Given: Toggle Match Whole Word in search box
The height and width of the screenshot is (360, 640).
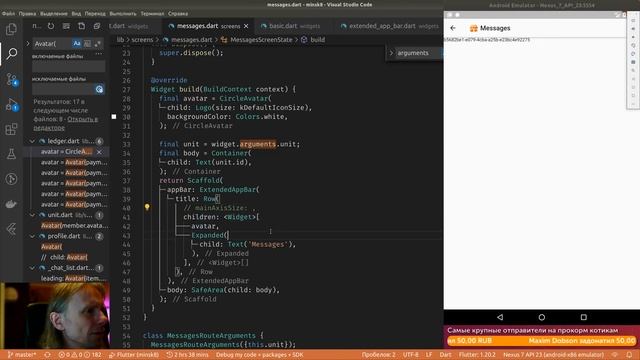Looking at the screenshot, I should [87, 43].
